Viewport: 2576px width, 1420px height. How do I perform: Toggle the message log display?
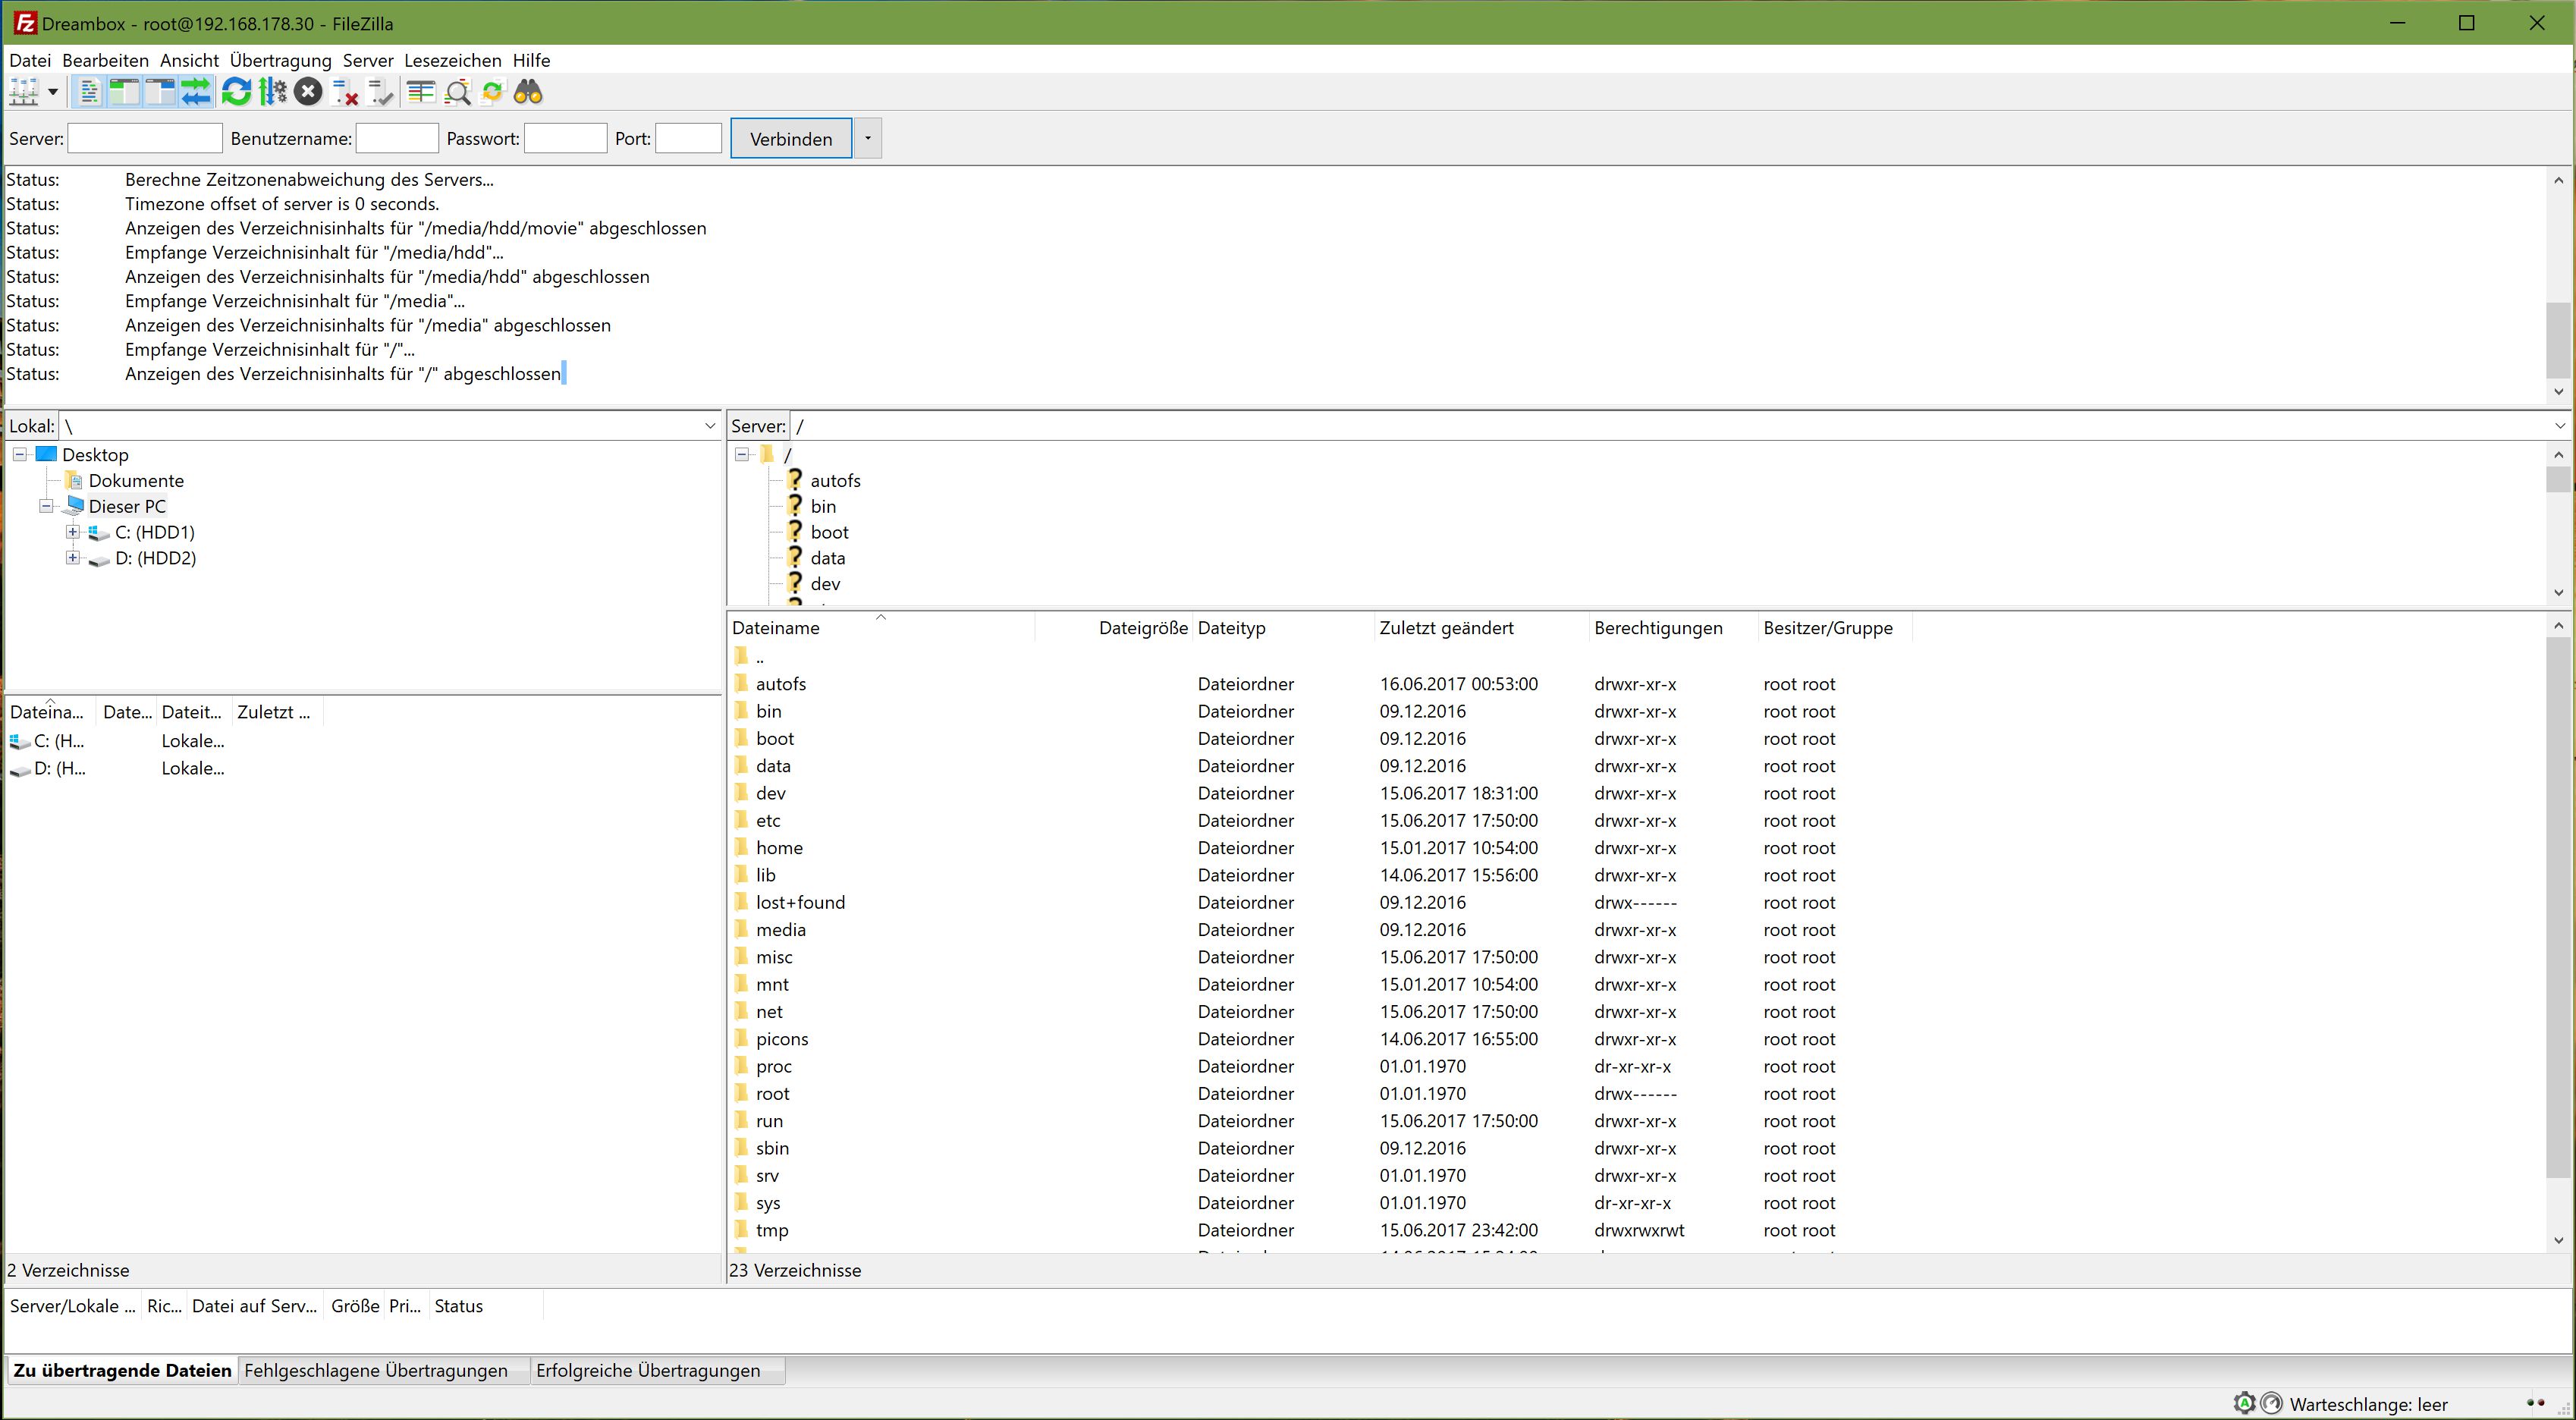89,93
